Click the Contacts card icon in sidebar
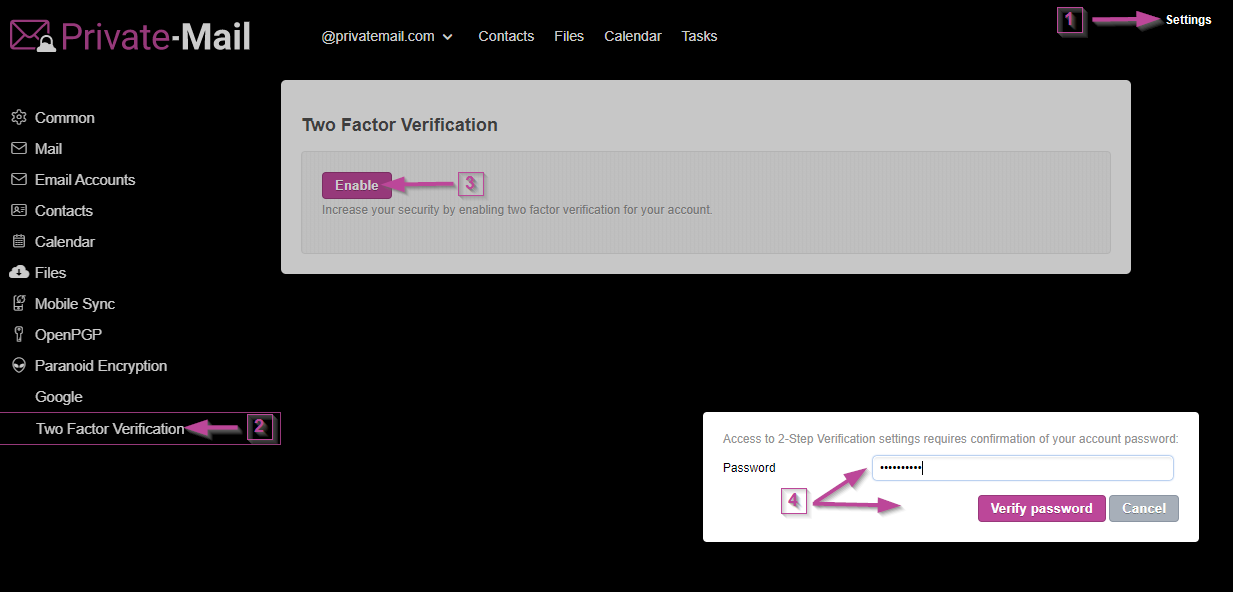Screen dimensions: 1233x592 coord(18,211)
